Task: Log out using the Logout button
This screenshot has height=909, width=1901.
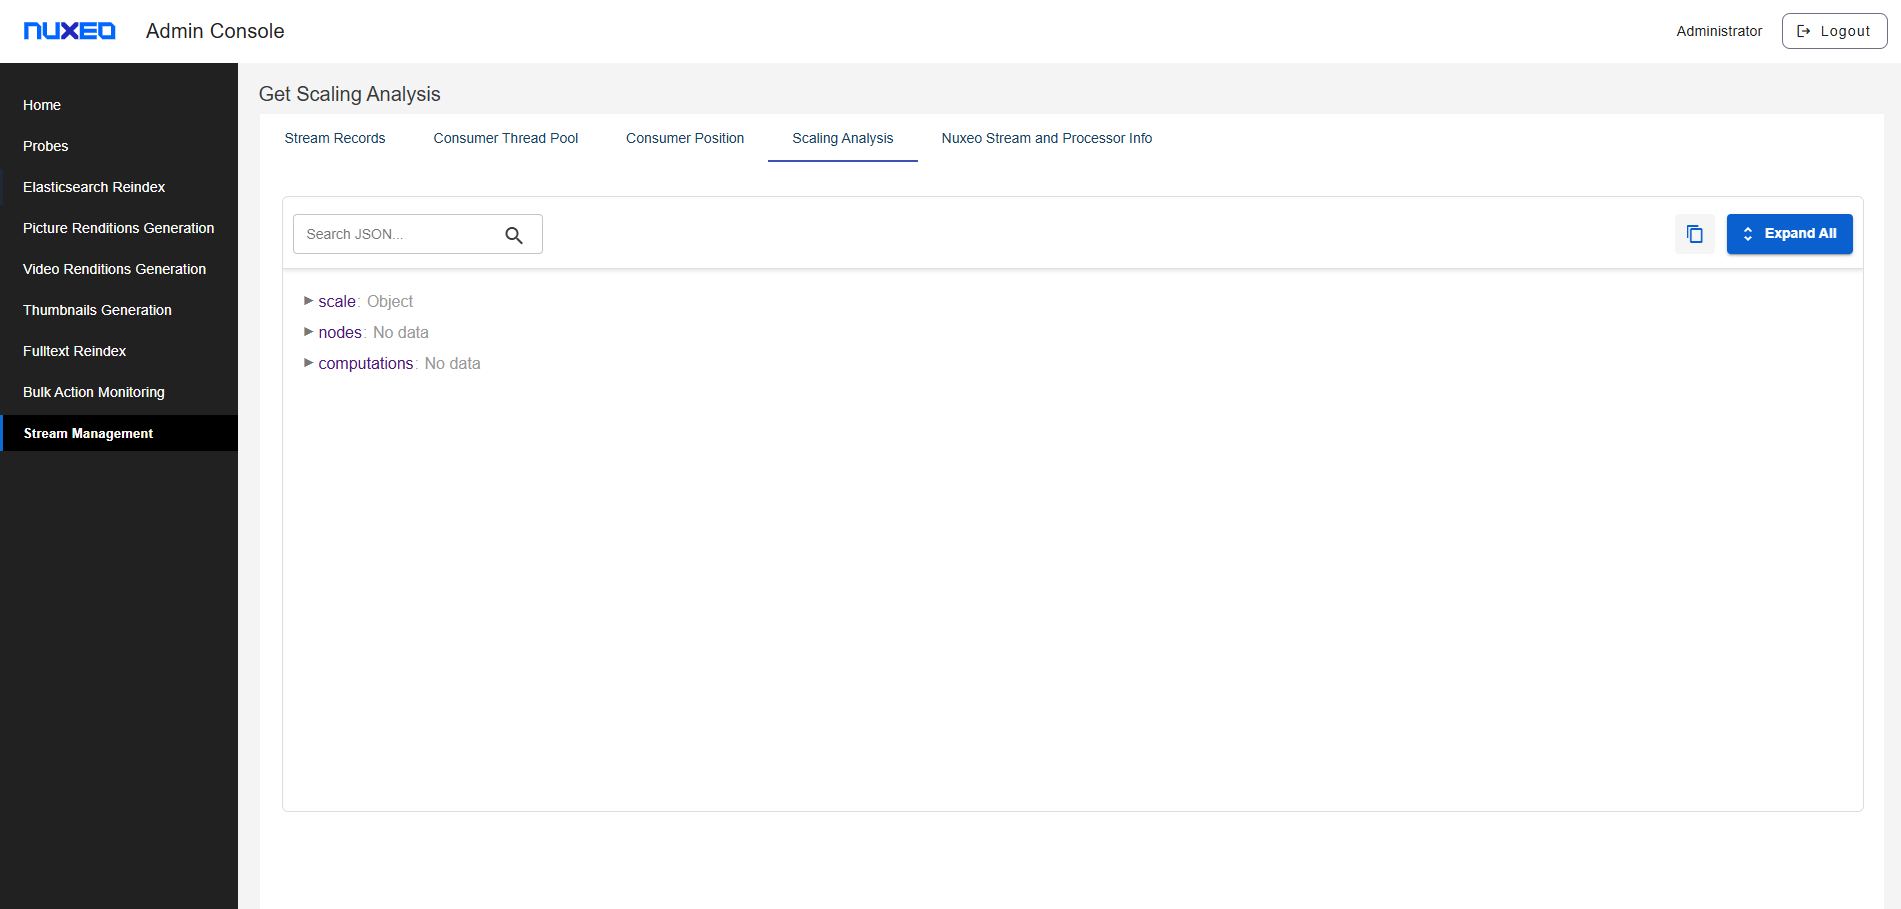Action: (1834, 31)
